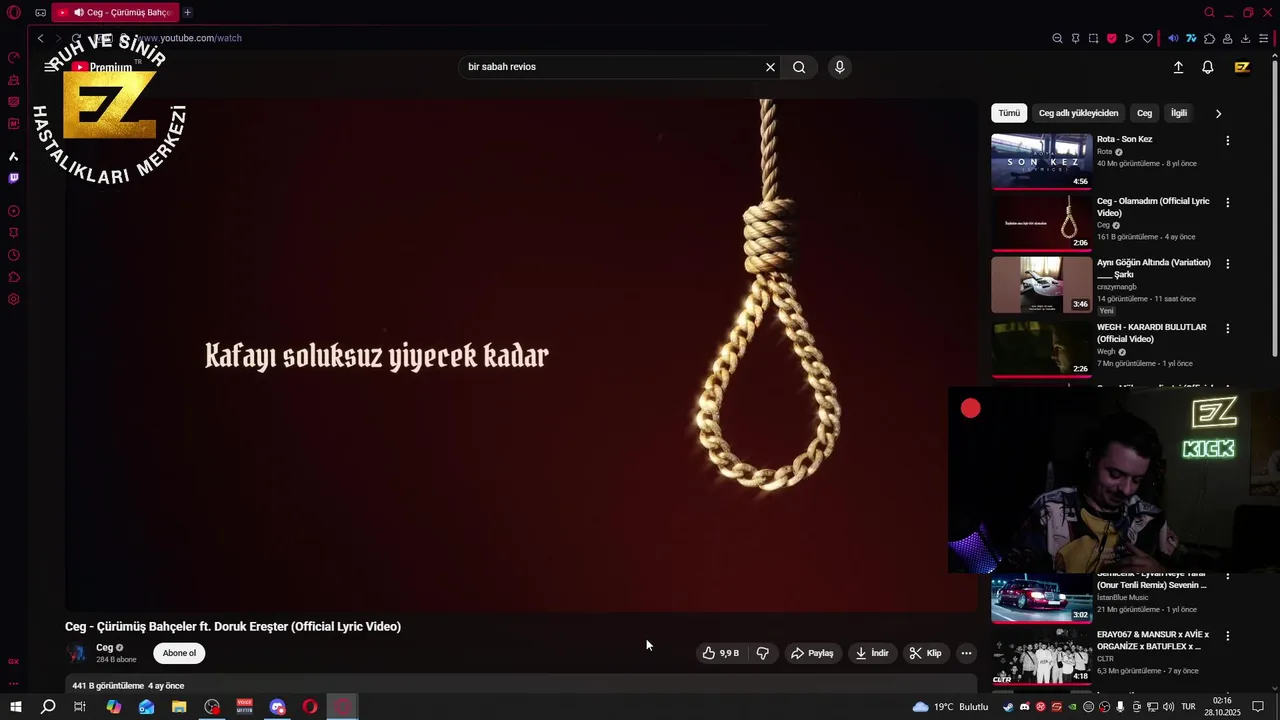The height and width of the screenshot is (720, 1280).
Task: Click the pin icon in address bar
Action: point(1075,38)
